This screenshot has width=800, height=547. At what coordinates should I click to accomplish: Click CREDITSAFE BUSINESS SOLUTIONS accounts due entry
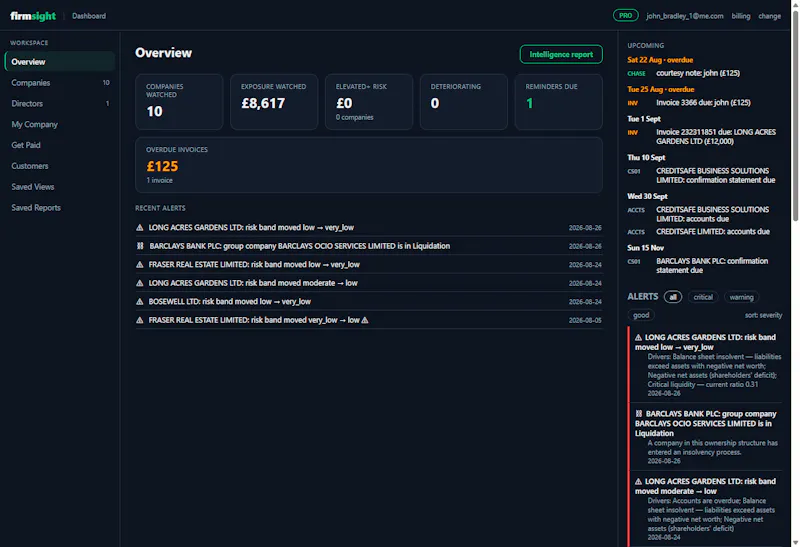[712, 214]
